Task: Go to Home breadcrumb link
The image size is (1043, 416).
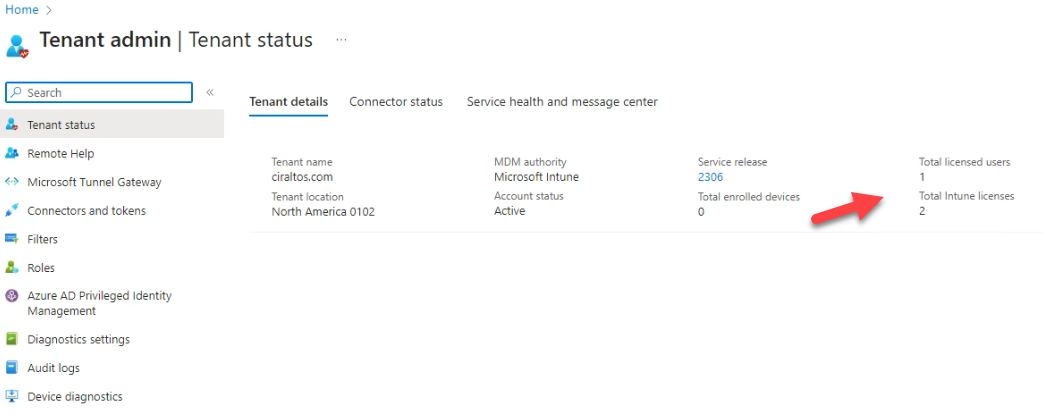Action: click(x=22, y=10)
